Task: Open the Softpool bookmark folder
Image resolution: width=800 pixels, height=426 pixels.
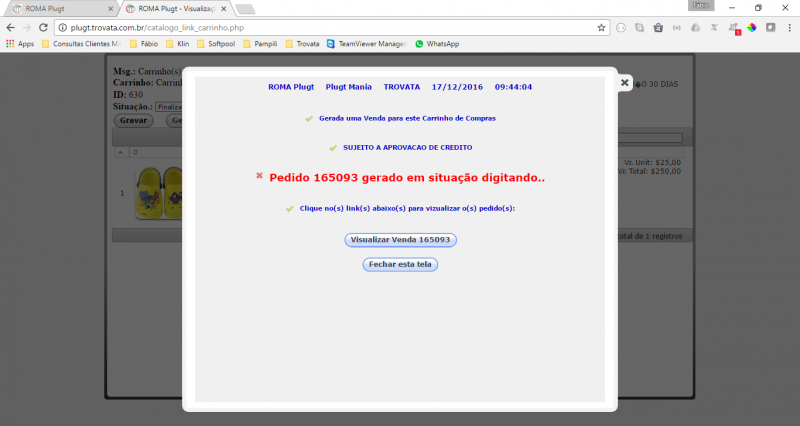Action: [216, 44]
